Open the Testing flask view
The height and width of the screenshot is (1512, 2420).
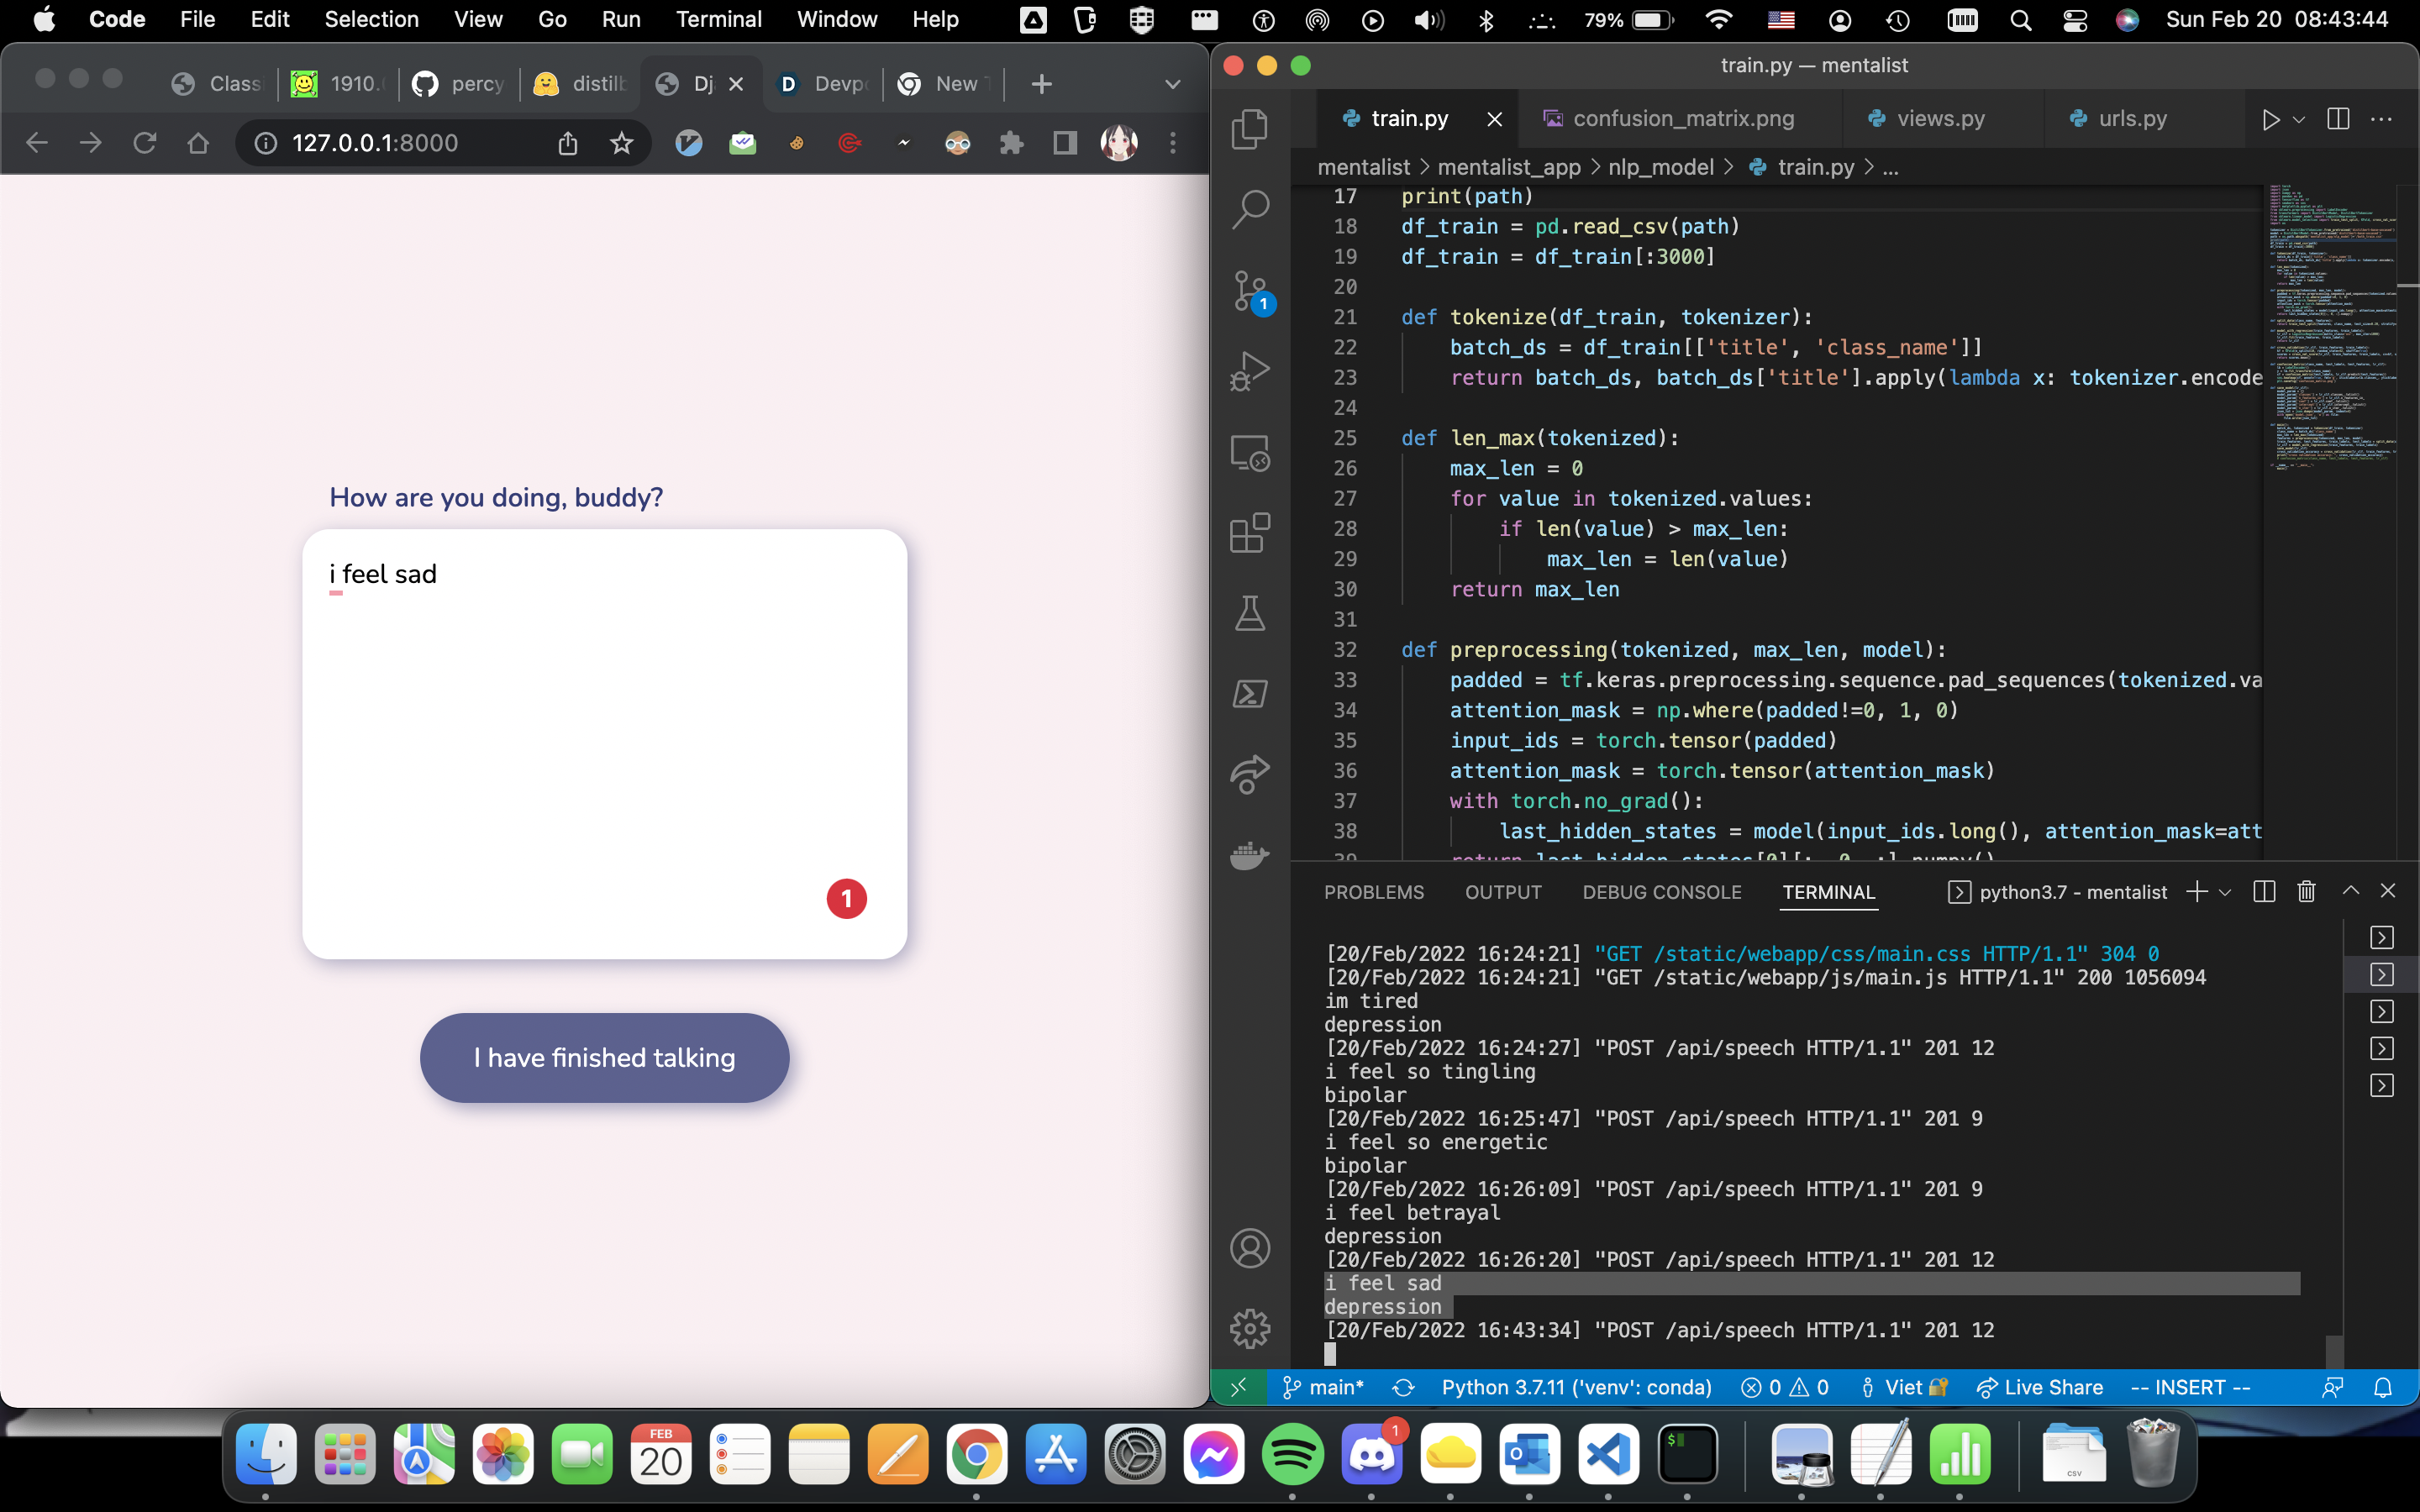pos(1249,613)
